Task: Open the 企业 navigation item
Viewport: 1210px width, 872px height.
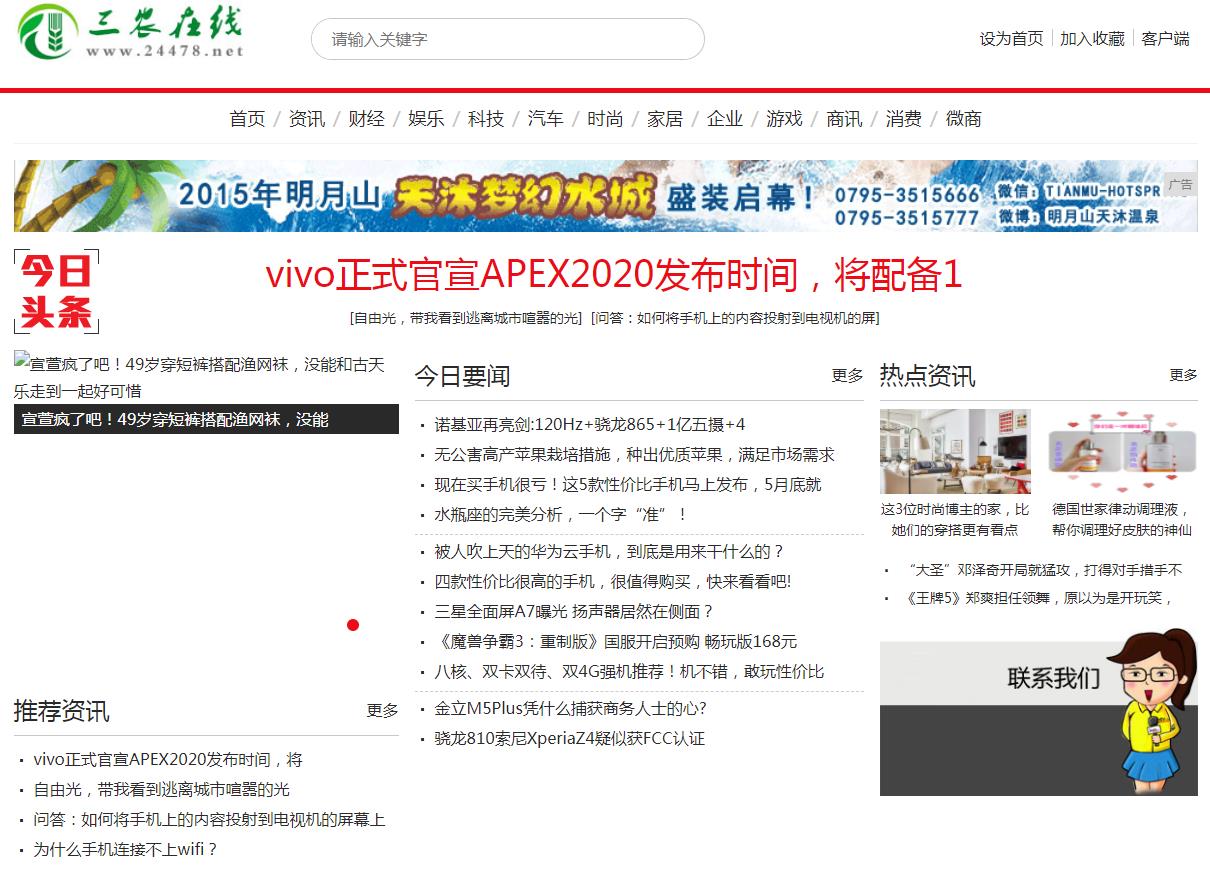Action: point(725,119)
